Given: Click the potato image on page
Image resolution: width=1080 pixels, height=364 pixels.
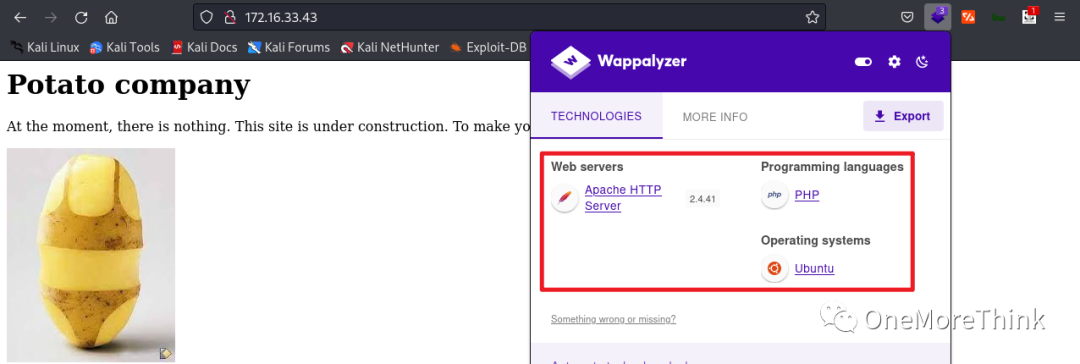Looking at the screenshot, I should click(91, 254).
